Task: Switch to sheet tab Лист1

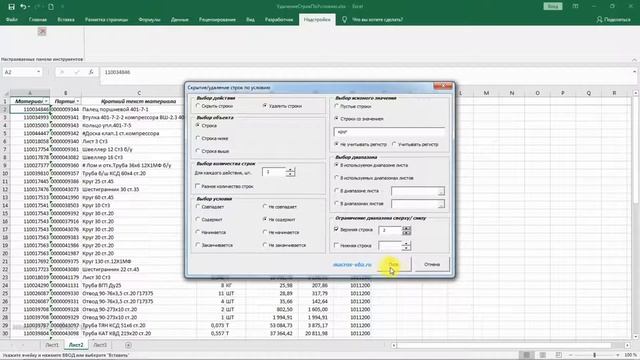Action: tap(52, 345)
